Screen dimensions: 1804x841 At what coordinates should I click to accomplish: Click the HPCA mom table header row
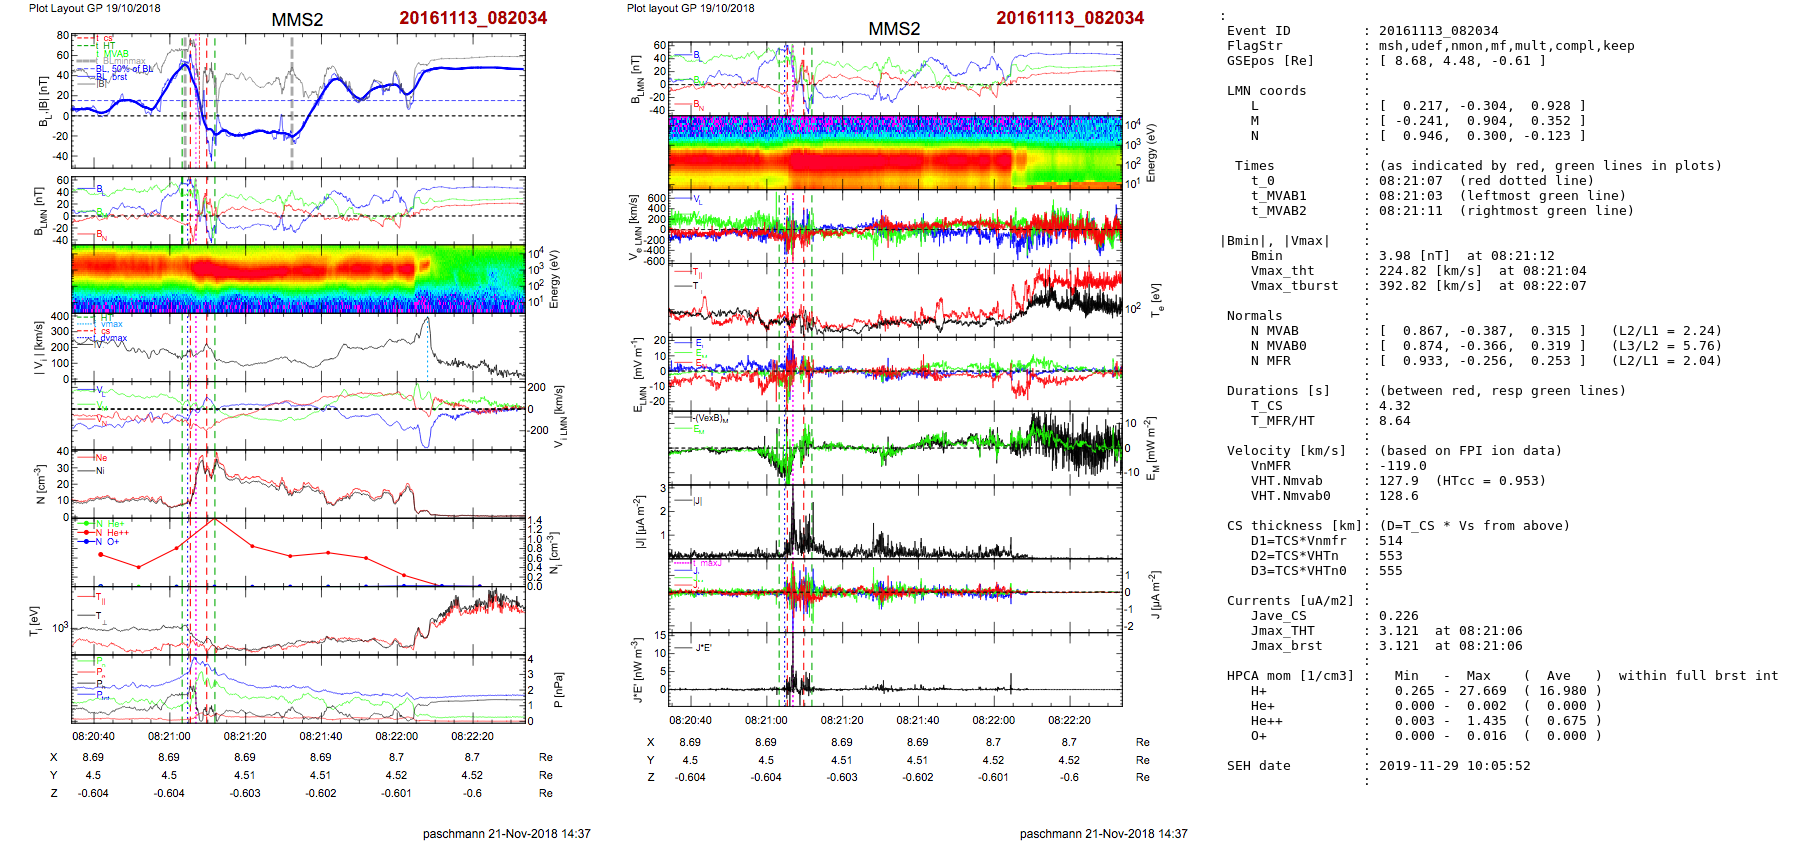[1500, 676]
